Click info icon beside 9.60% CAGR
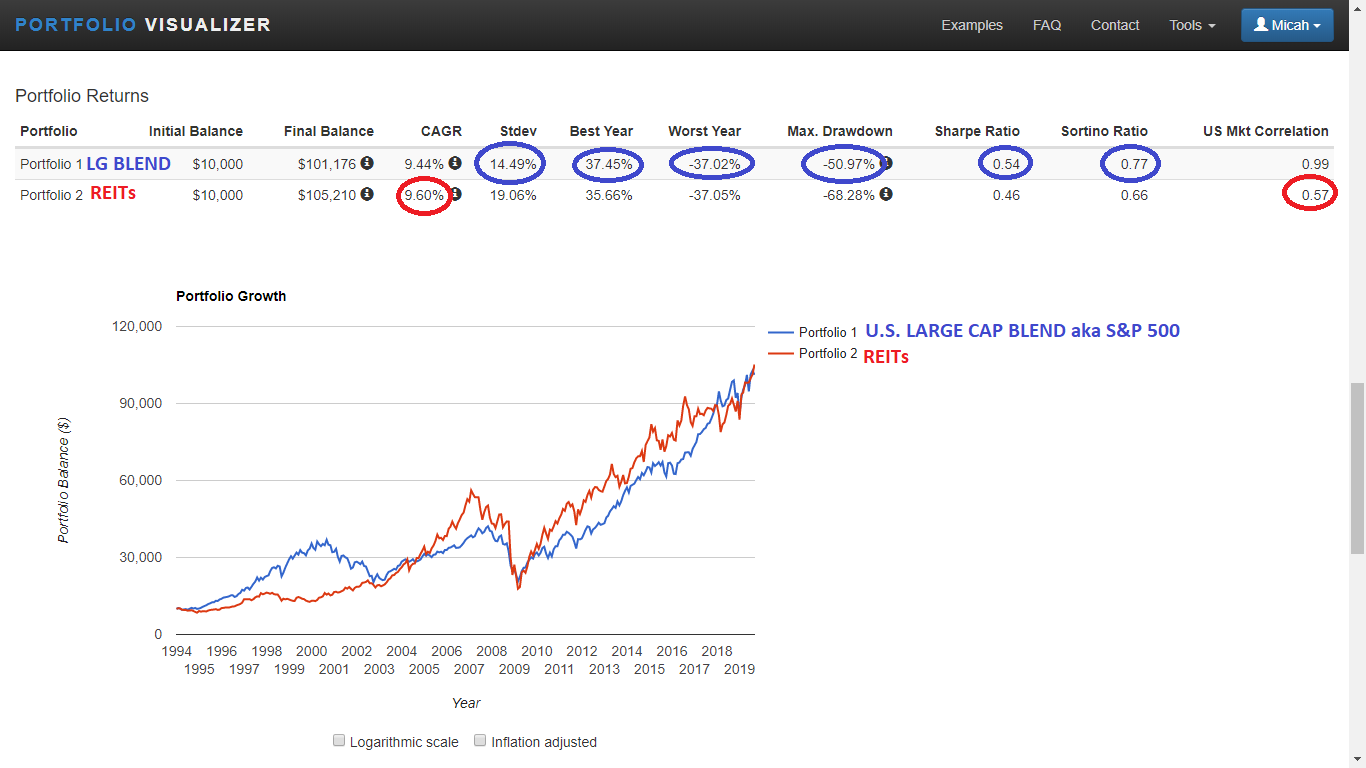Screen dimensions: 1366x768 pyautogui.click(x=455, y=194)
